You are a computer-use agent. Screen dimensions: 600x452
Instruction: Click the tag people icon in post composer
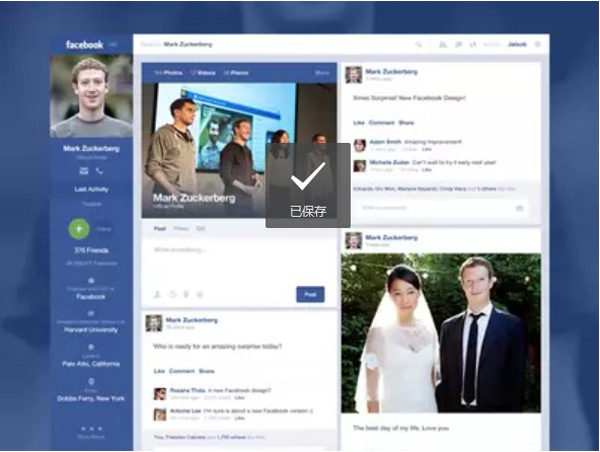click(x=158, y=294)
